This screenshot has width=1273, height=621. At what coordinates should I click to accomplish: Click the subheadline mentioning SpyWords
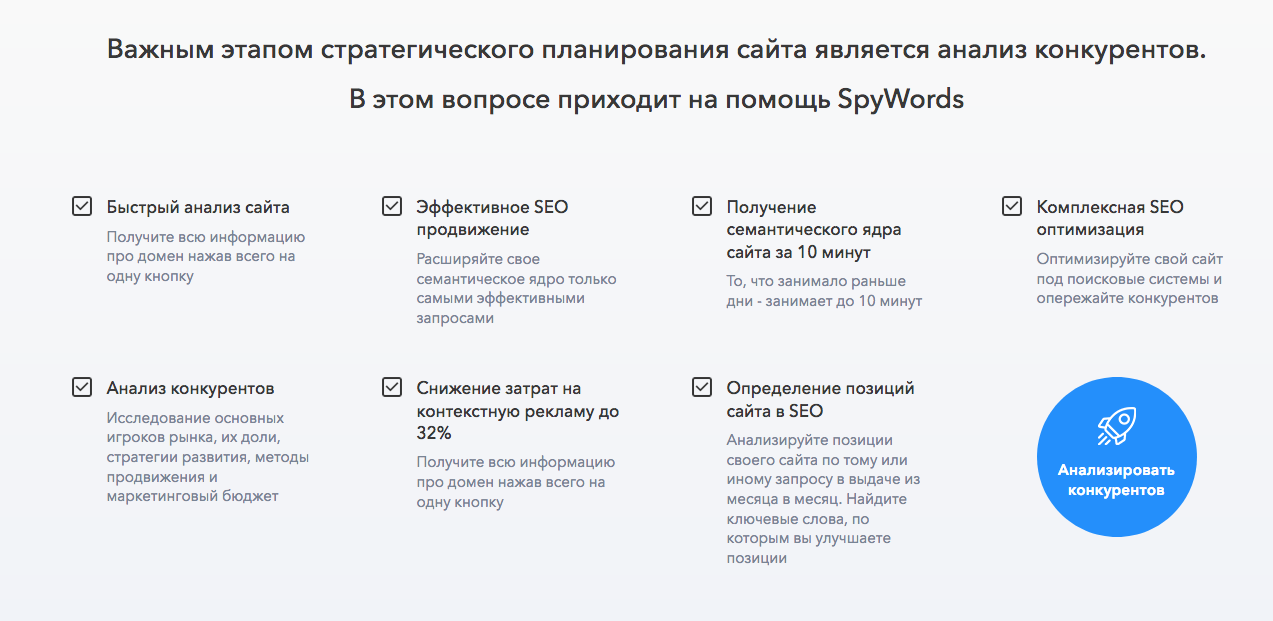point(656,100)
